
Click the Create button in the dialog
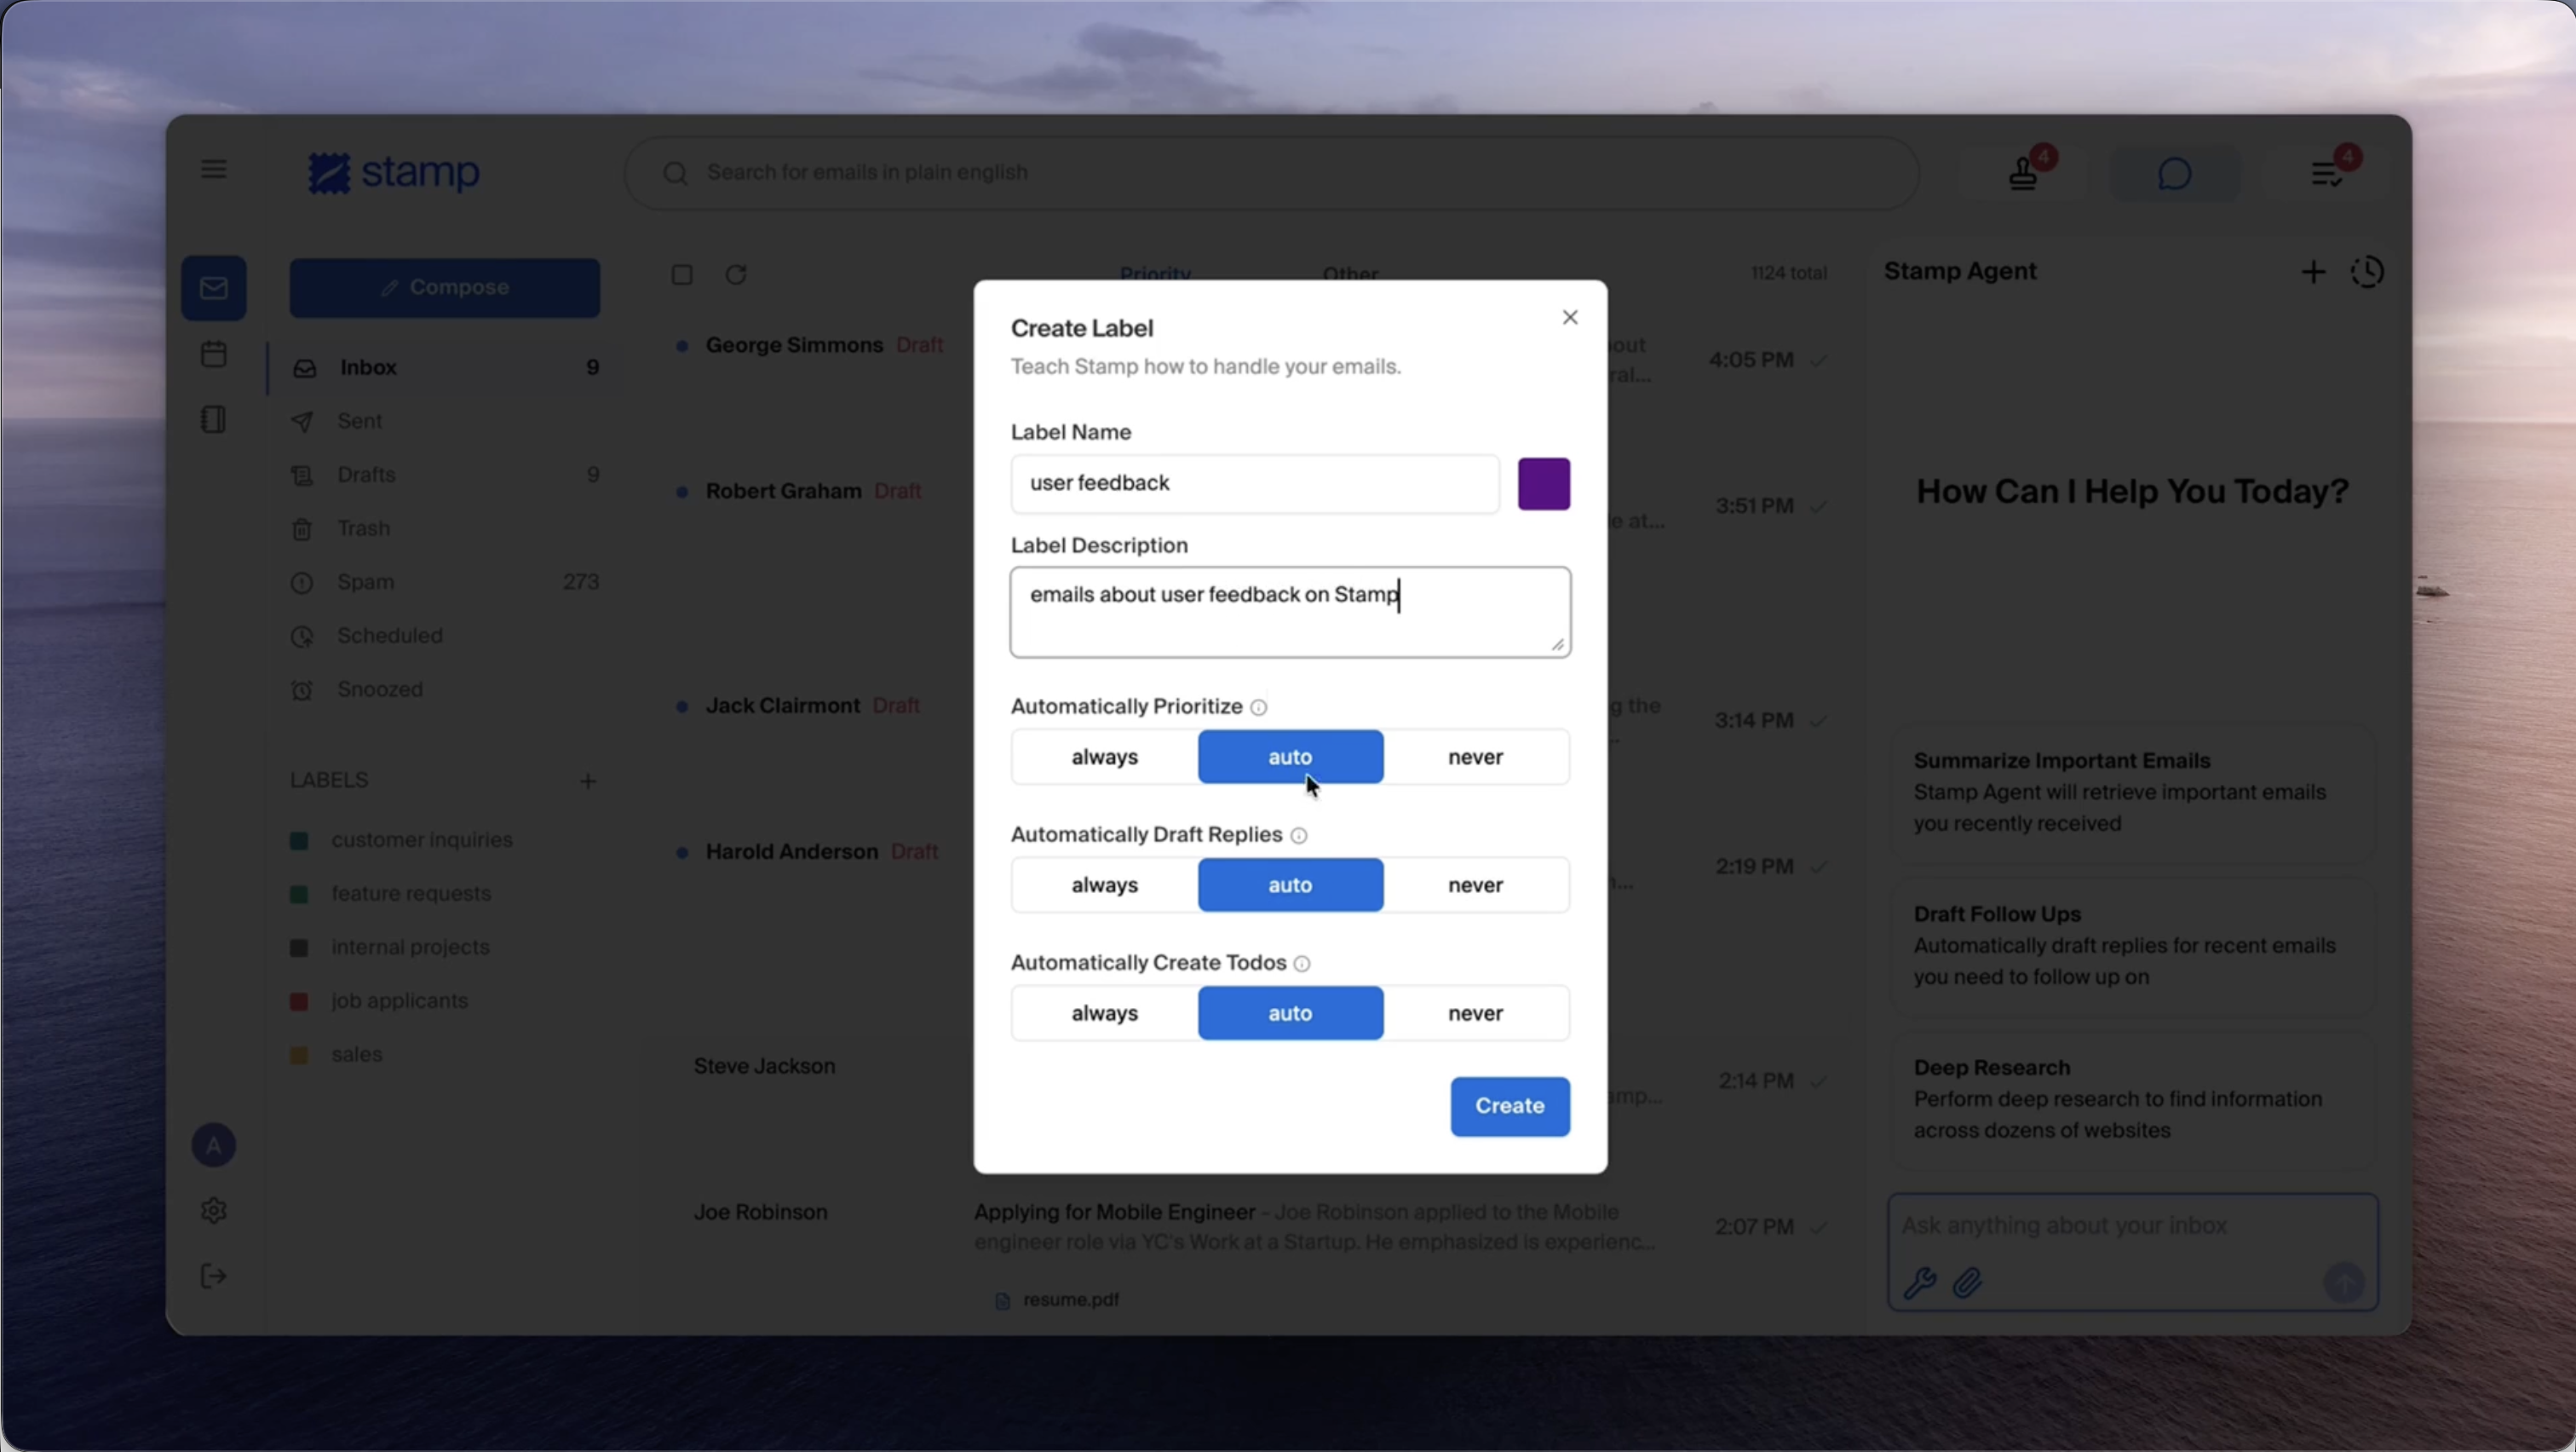[x=1510, y=1106]
